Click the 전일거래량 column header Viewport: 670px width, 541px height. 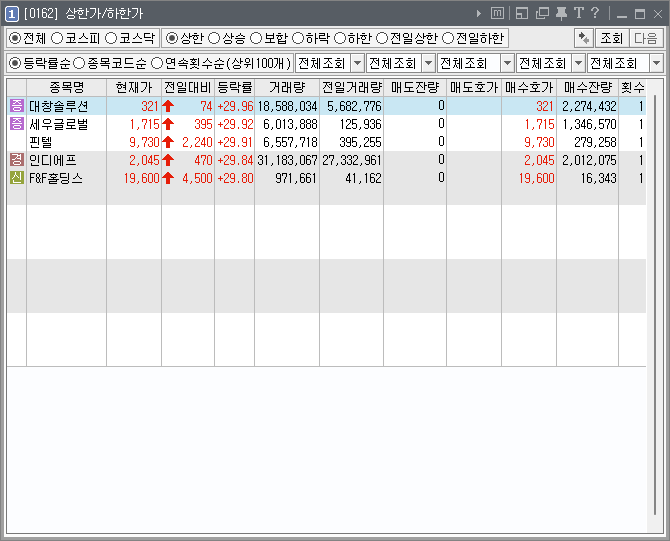click(351, 88)
